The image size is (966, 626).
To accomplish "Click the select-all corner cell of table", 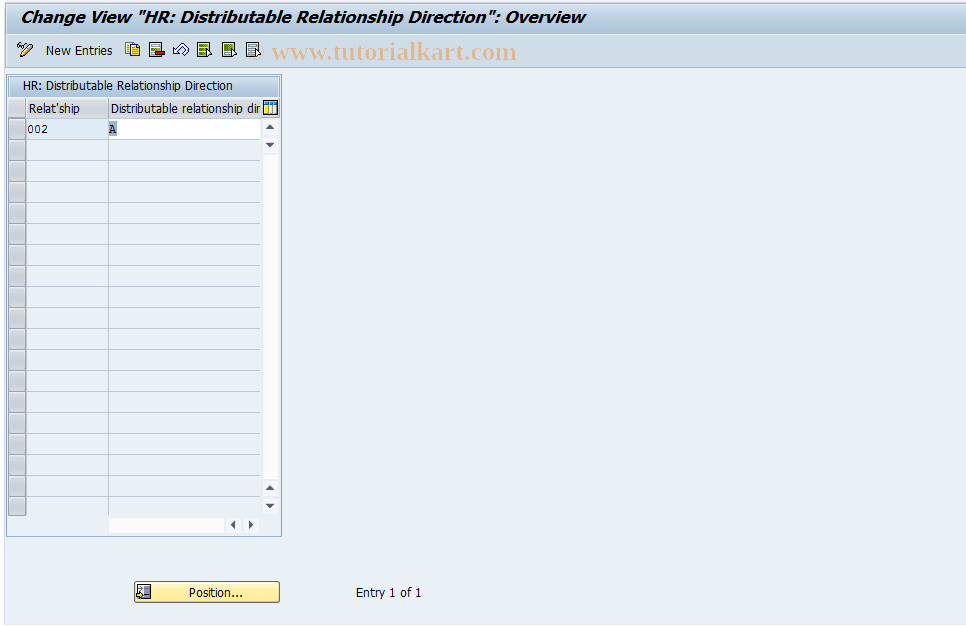I will 17,108.
